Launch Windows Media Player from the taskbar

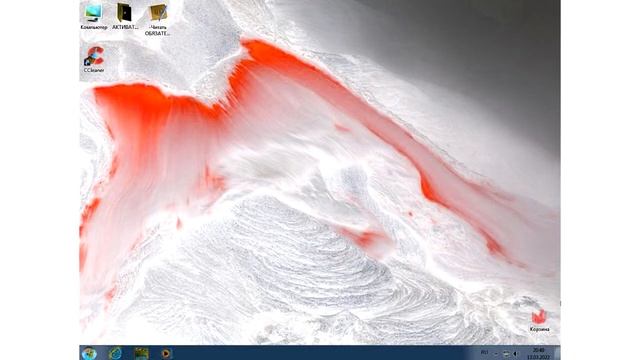pyautogui.click(x=167, y=353)
